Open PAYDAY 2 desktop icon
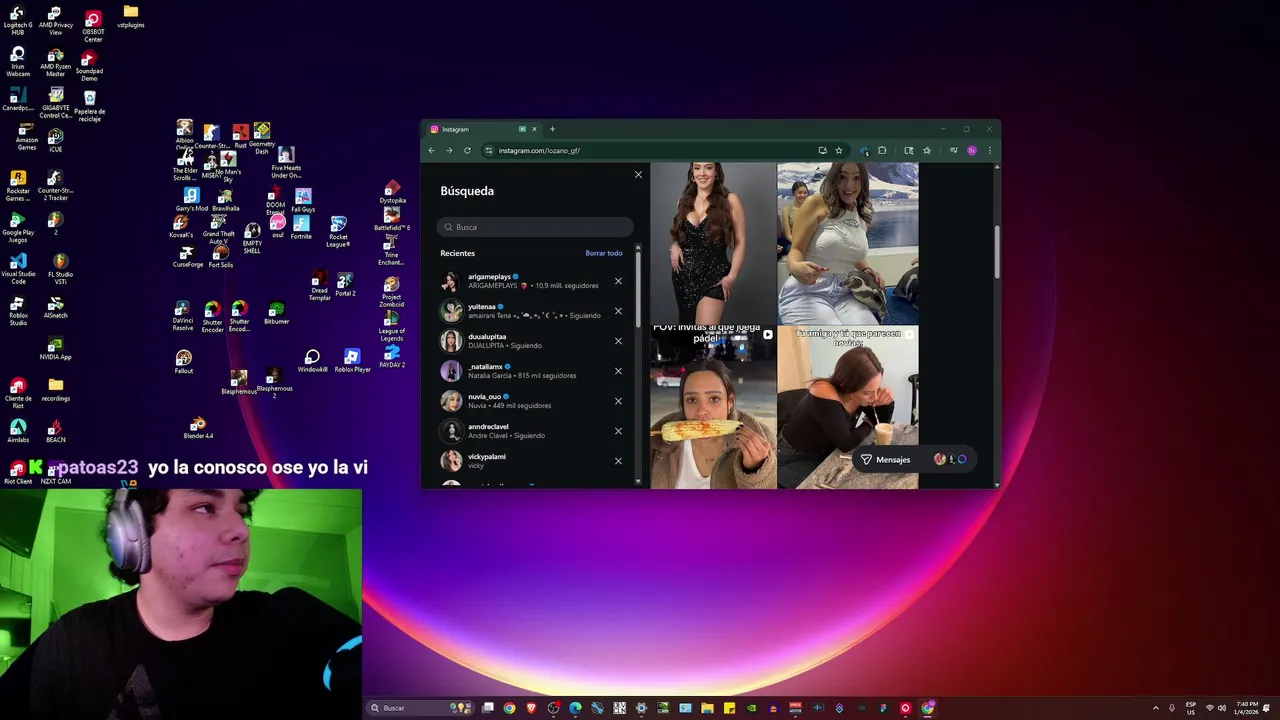Screen dimensions: 1280x720 click(x=392, y=357)
